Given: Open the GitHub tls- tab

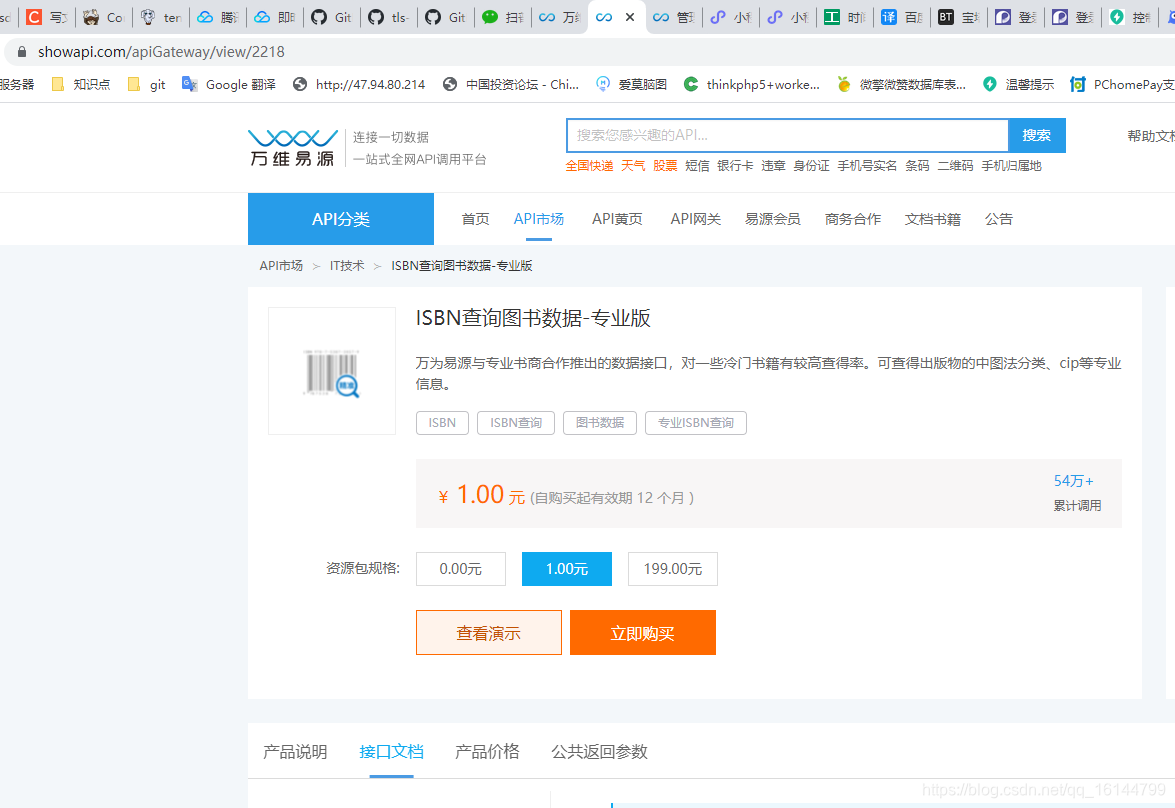Looking at the screenshot, I should 388,16.
